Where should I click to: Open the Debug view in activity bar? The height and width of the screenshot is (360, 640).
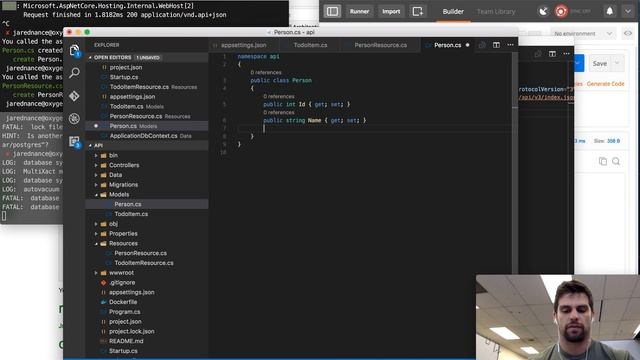pos(74,119)
